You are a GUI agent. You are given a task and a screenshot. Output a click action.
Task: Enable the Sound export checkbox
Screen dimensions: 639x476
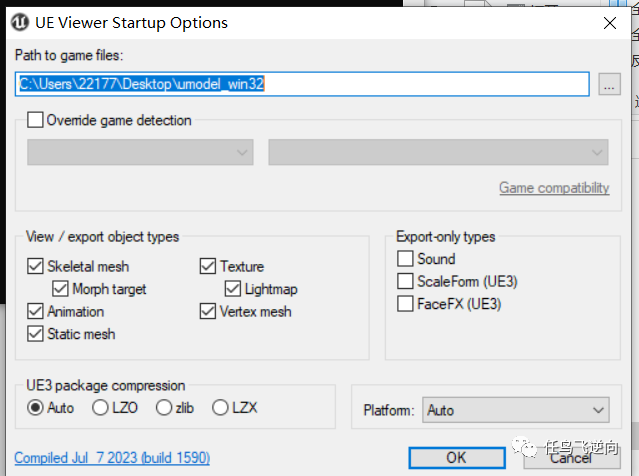tap(405, 258)
